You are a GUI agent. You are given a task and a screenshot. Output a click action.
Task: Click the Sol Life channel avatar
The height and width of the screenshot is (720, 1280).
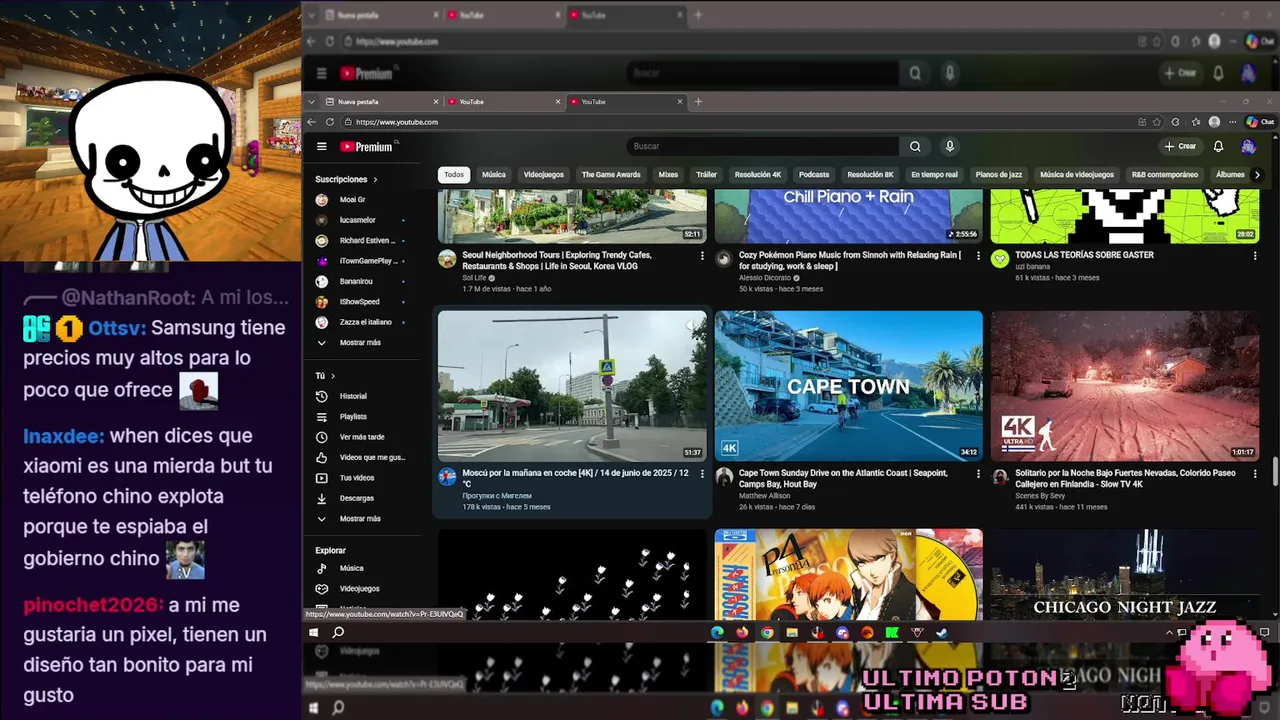[x=447, y=259]
